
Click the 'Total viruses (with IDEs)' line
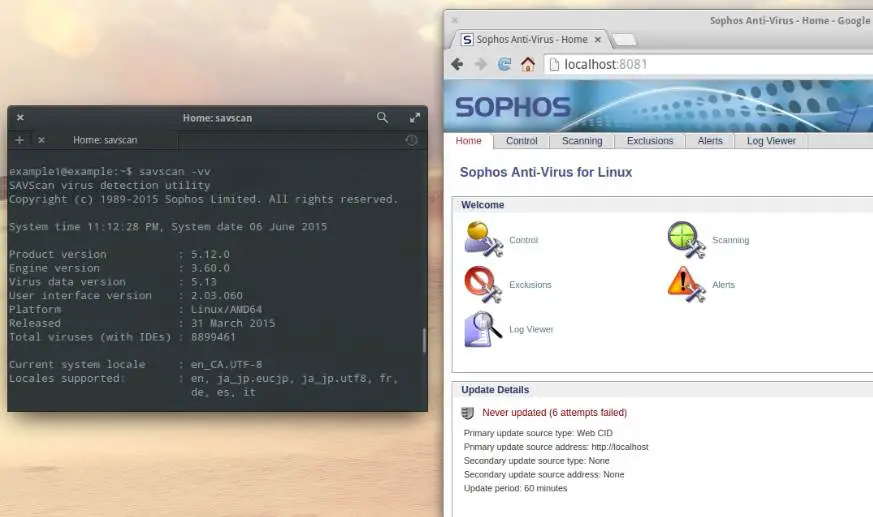coord(122,337)
